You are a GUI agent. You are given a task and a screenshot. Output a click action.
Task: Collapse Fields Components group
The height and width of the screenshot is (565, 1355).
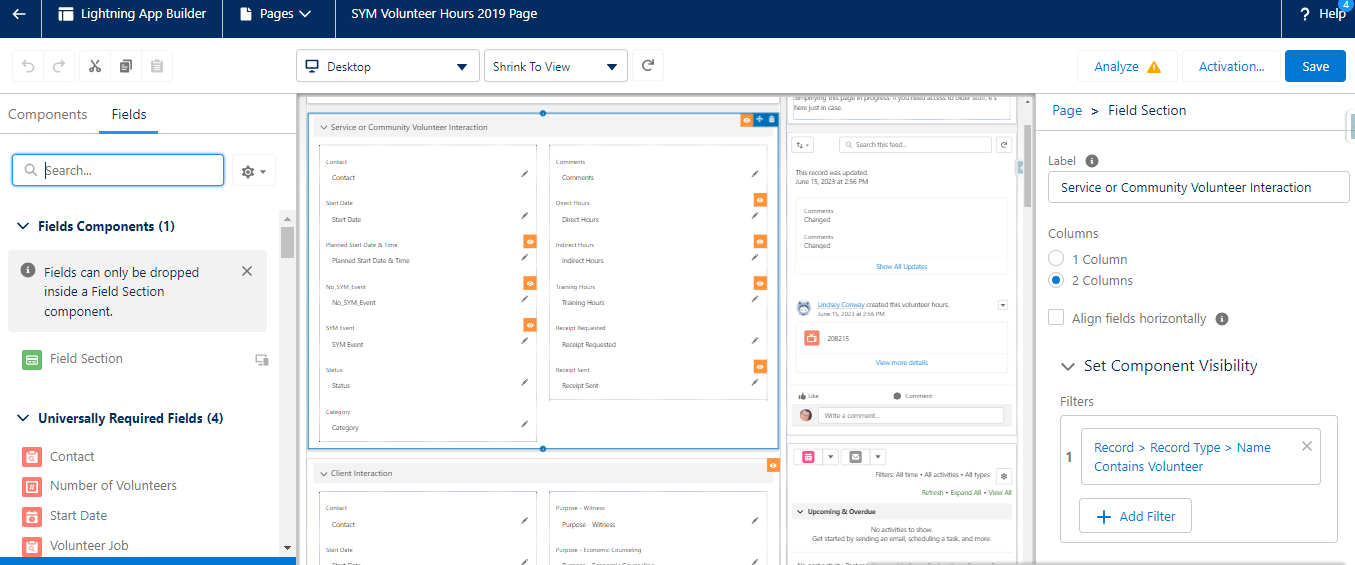[x=23, y=227]
